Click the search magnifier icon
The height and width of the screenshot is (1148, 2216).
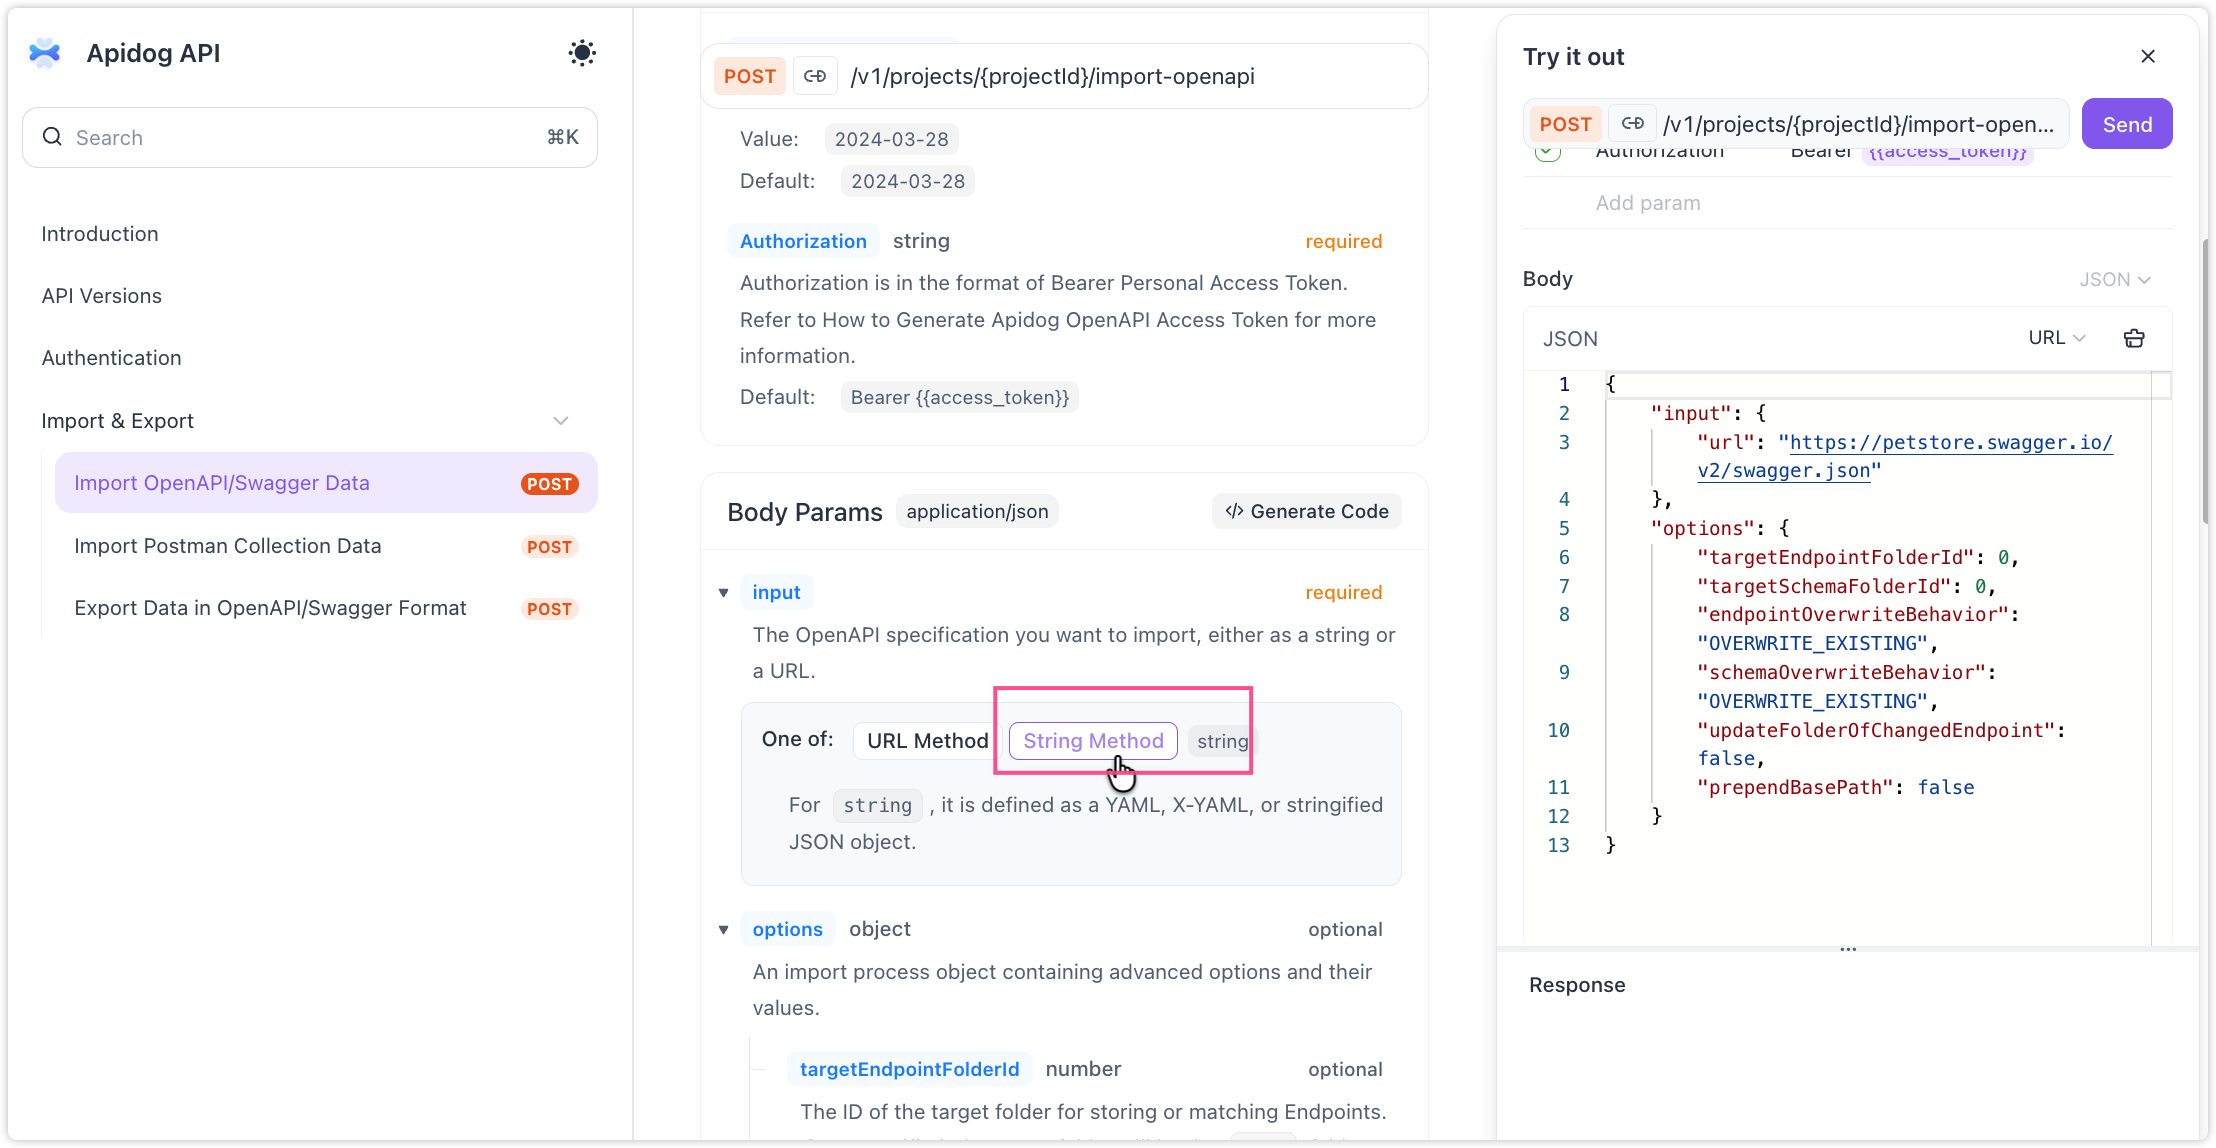[x=53, y=137]
